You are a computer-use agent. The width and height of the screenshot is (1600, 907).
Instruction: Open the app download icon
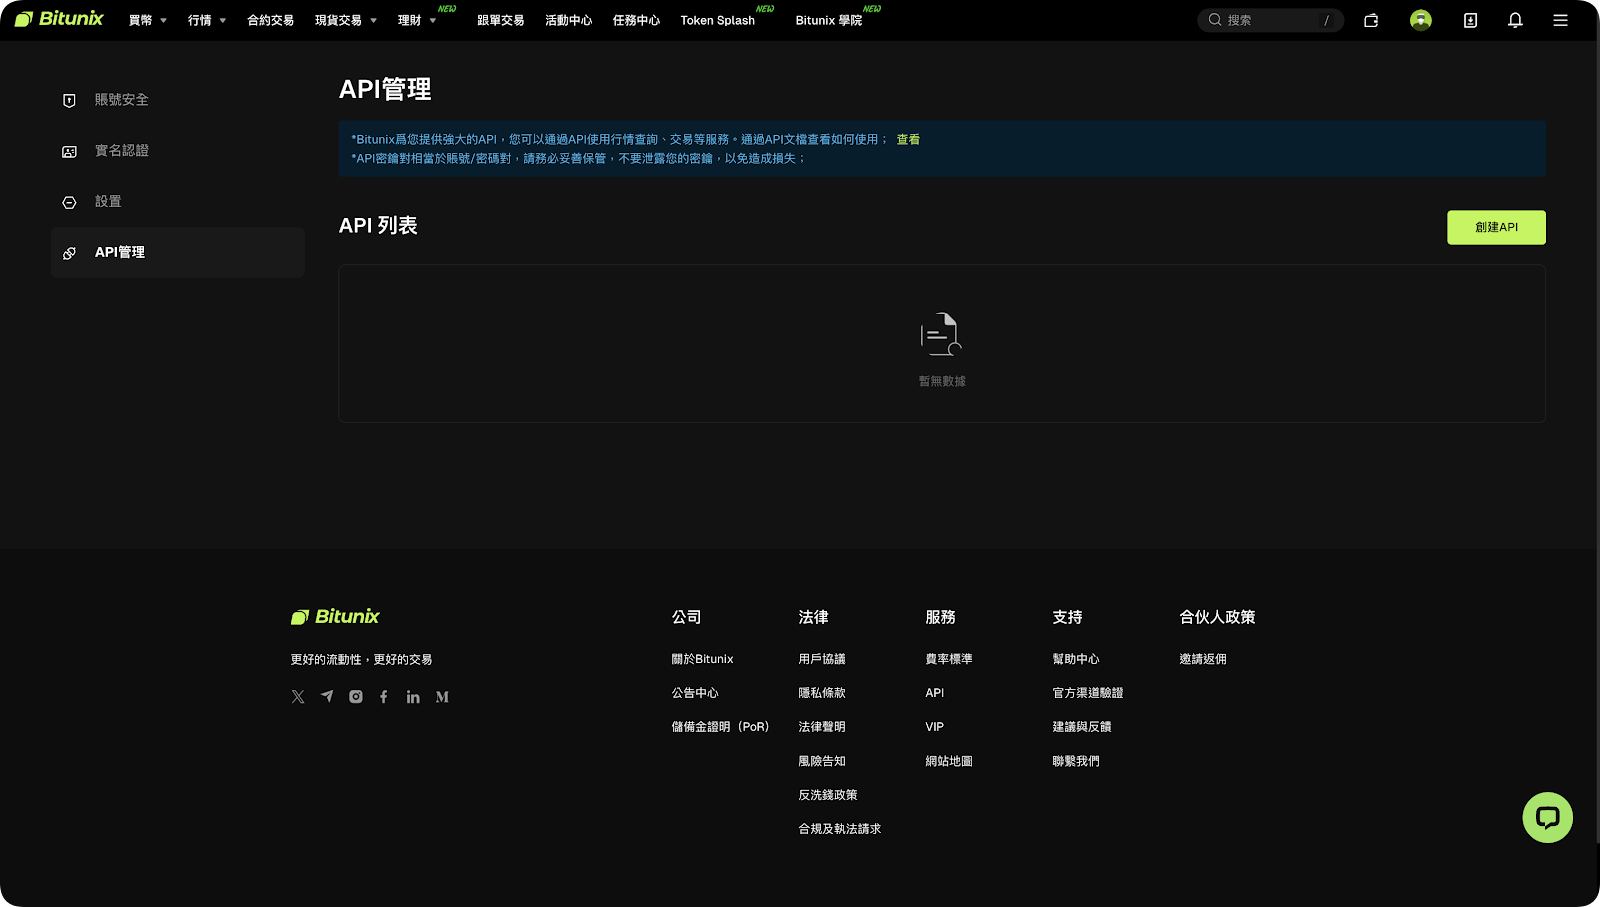click(1470, 20)
